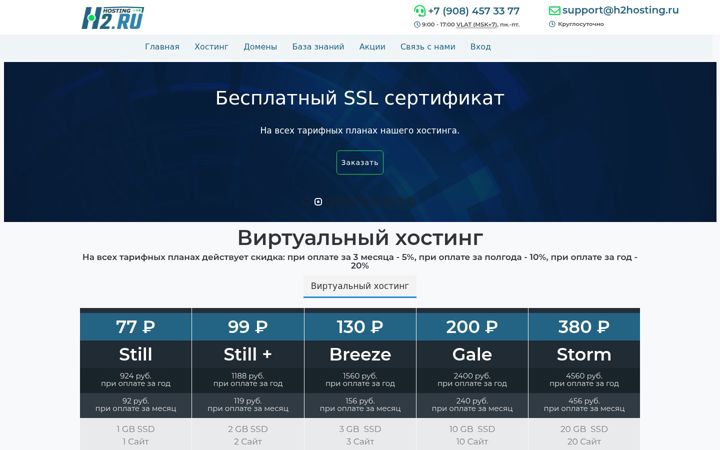Image resolution: width=720 pixels, height=450 pixels.
Task: Click the 2400 руб. yearly price
Action: [472, 376]
